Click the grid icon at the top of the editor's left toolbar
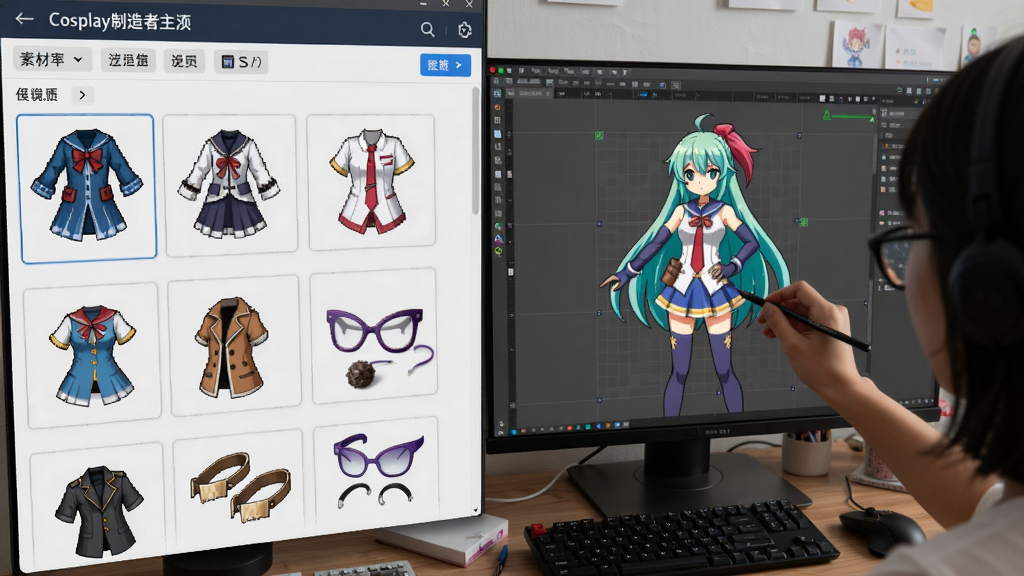 click(497, 93)
